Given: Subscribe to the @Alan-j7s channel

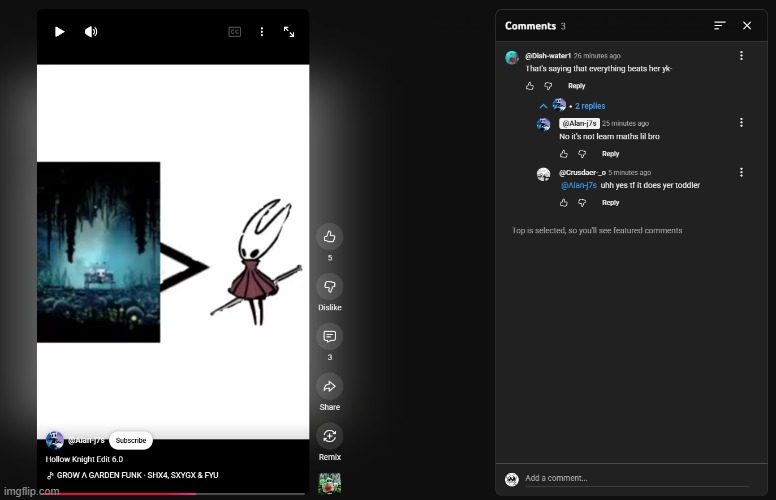Looking at the screenshot, I should 130,440.
